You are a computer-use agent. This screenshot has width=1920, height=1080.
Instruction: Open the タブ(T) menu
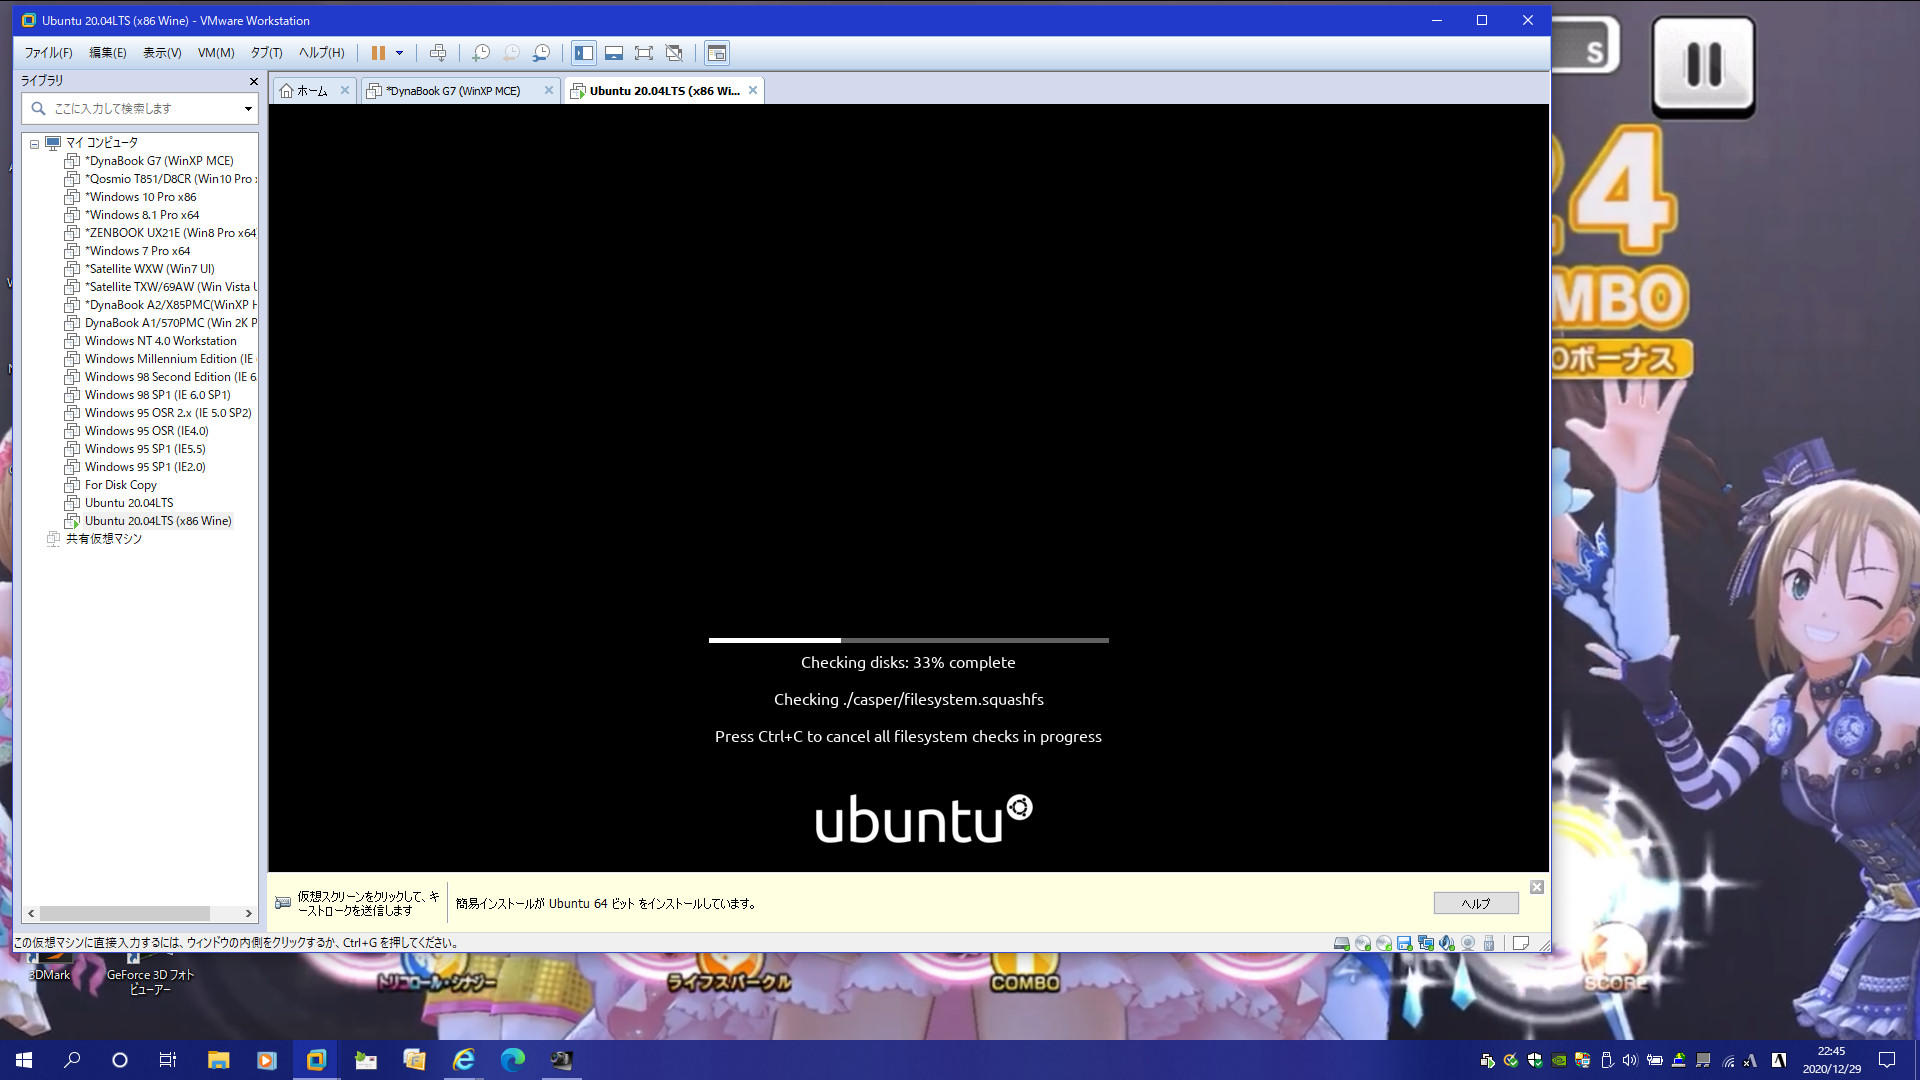(x=266, y=53)
